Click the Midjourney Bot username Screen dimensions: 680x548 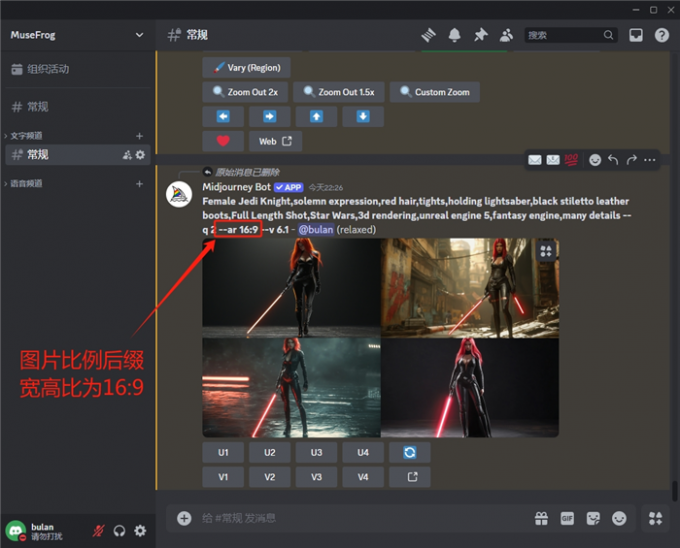pyautogui.click(x=236, y=187)
